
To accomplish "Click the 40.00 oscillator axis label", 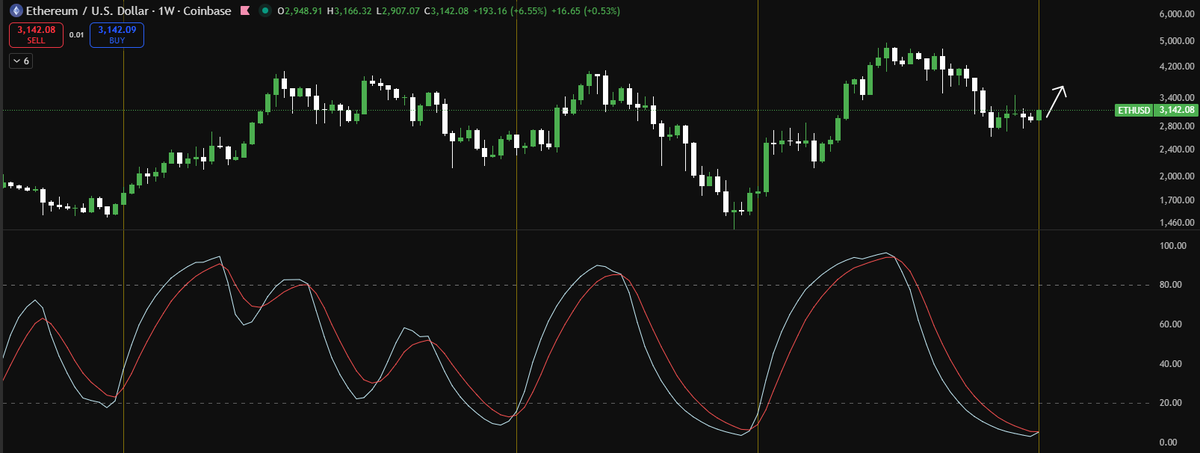I will [1173, 364].
